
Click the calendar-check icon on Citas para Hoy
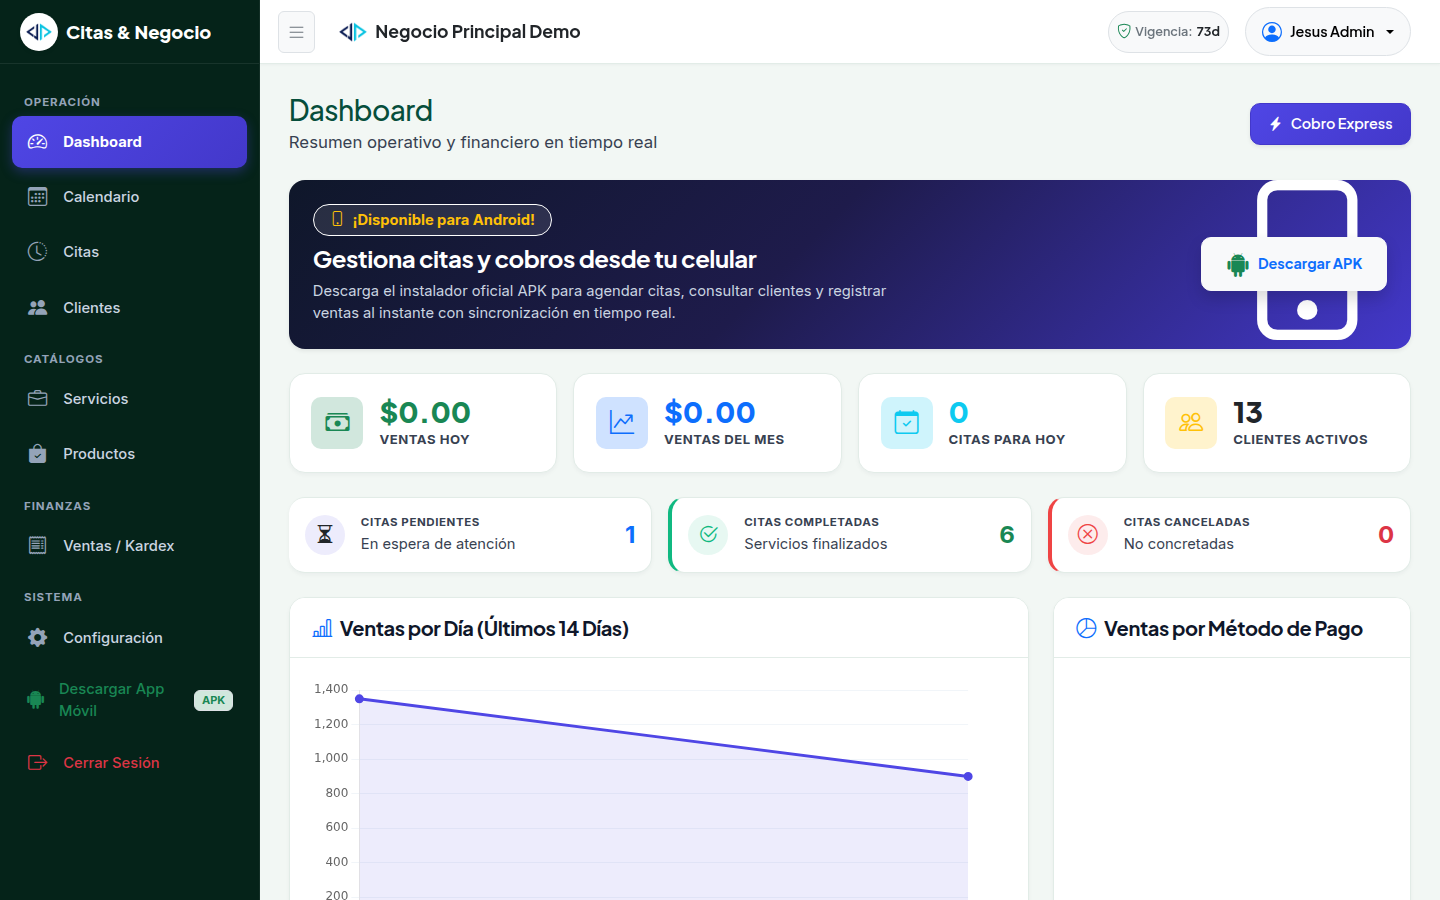907,423
